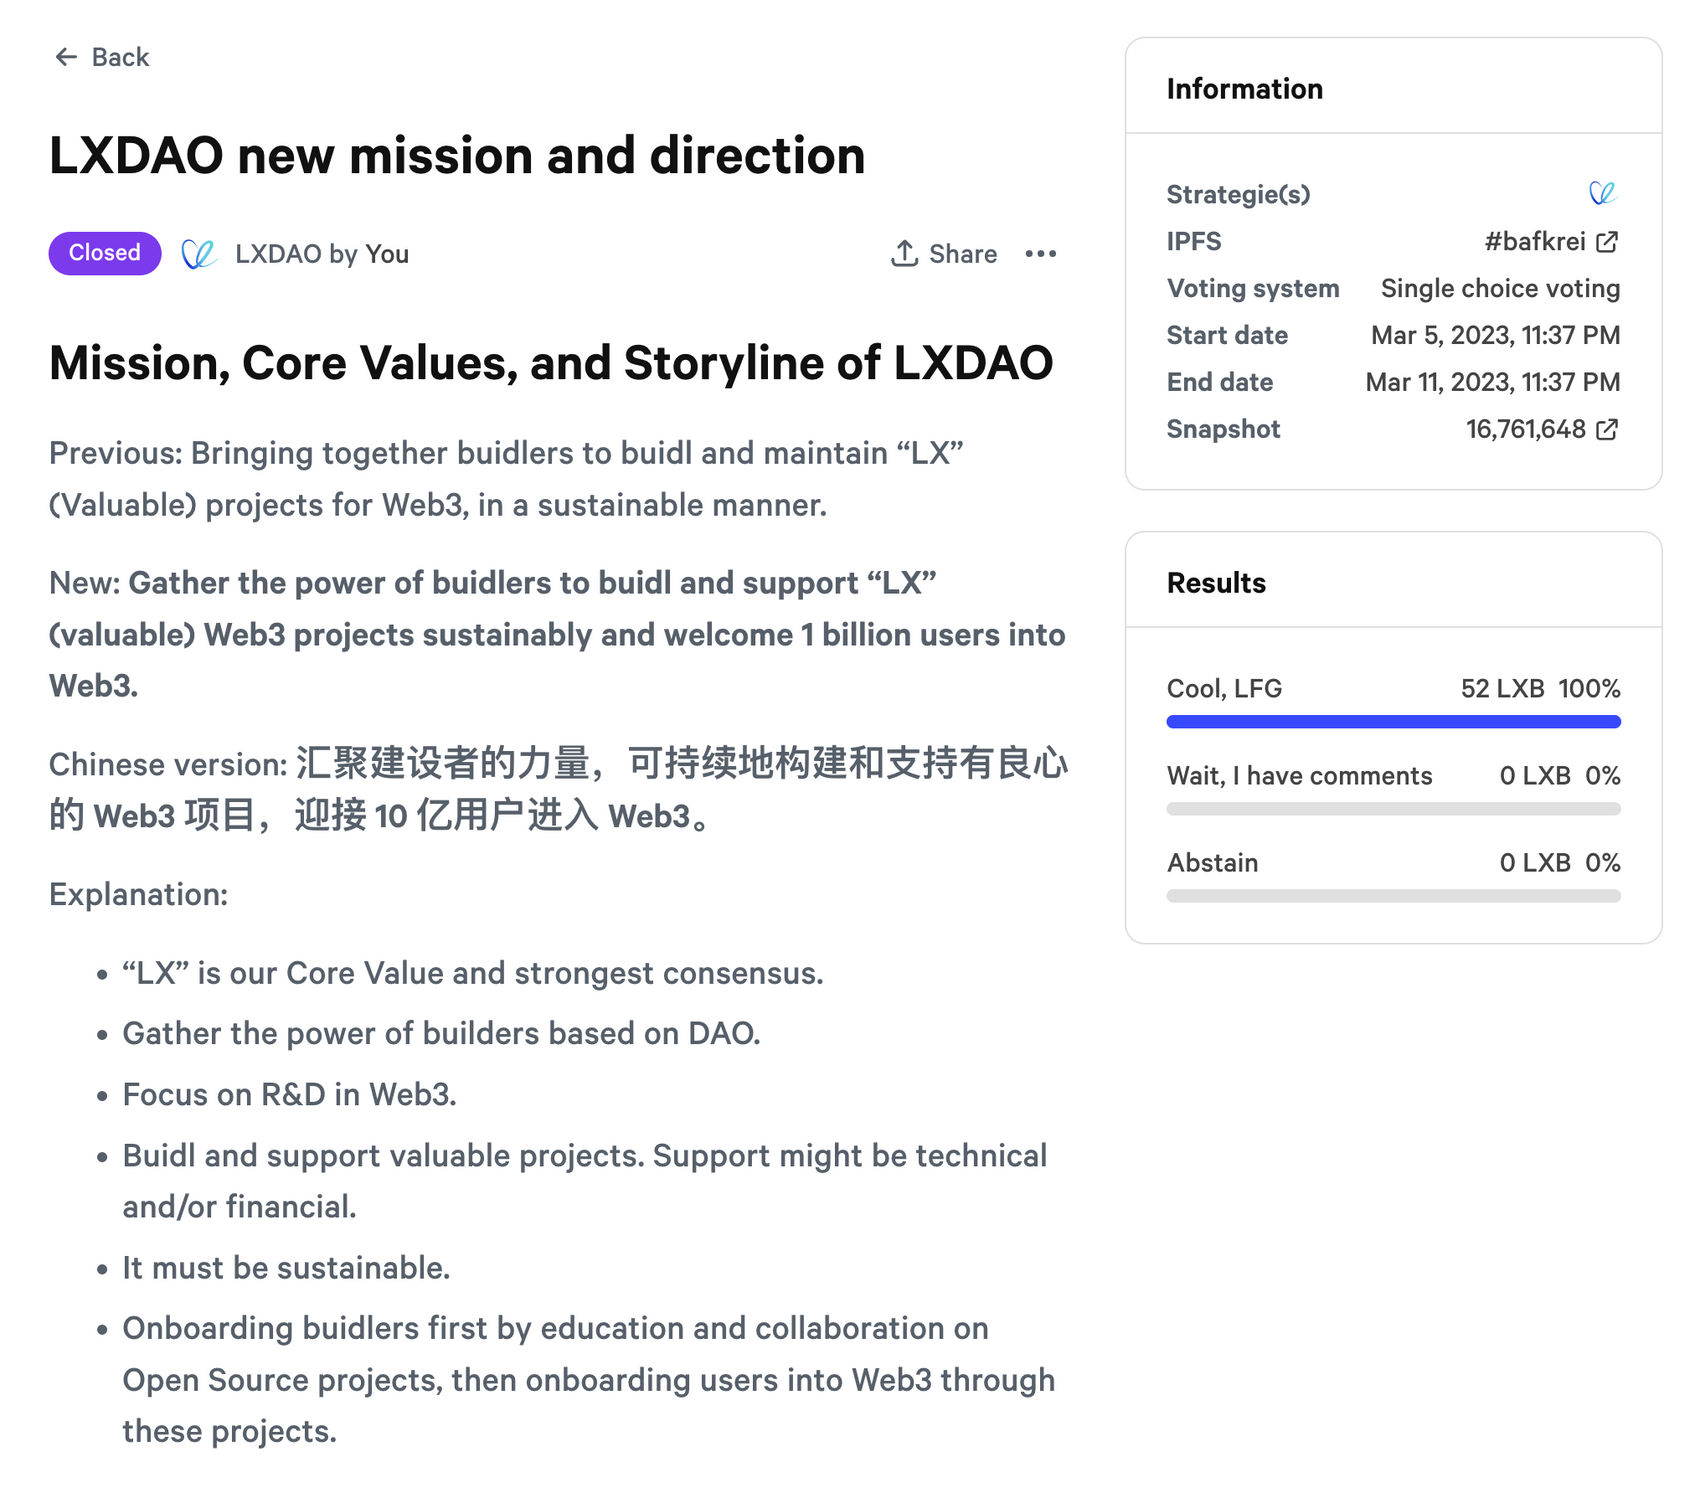Click external link icon next to #bafkrei
The width and height of the screenshot is (1700, 1492).
pos(1607,241)
